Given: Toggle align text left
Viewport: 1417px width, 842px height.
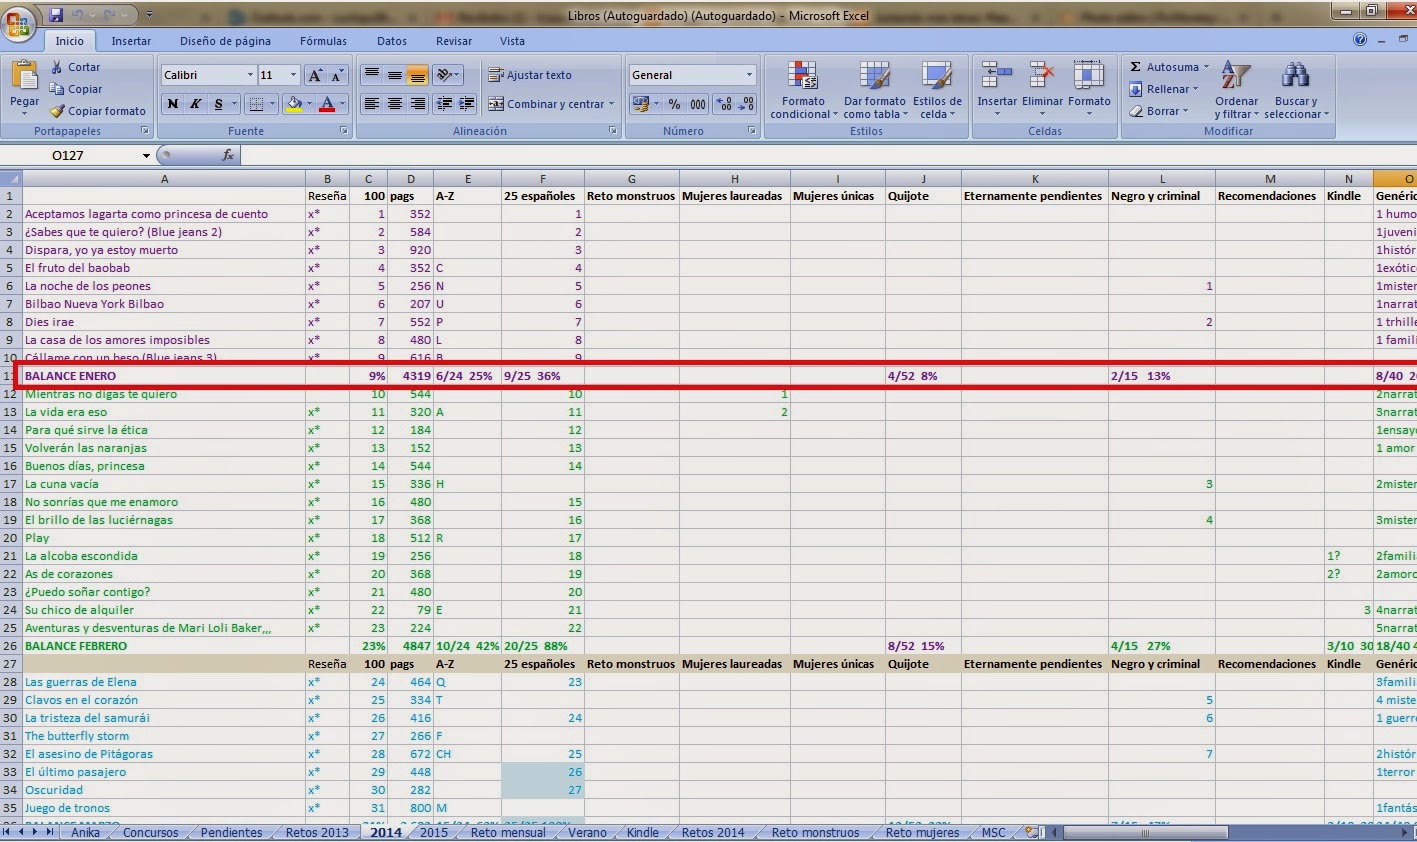Looking at the screenshot, I should click(x=372, y=104).
